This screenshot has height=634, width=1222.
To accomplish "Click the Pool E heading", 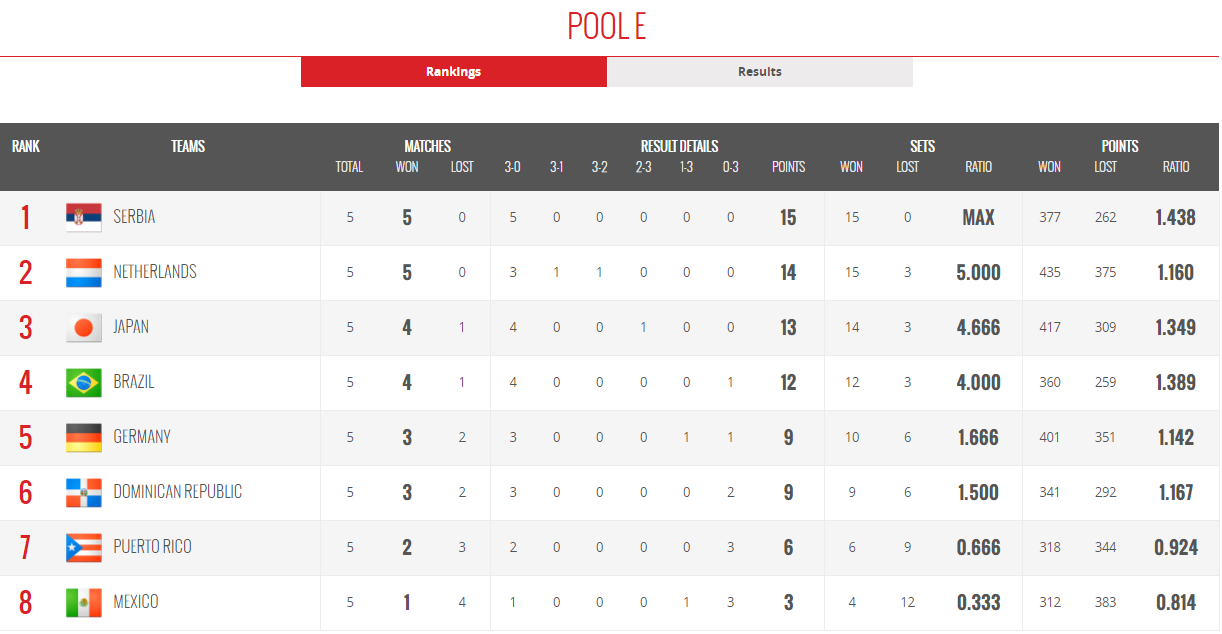I will tap(607, 26).
